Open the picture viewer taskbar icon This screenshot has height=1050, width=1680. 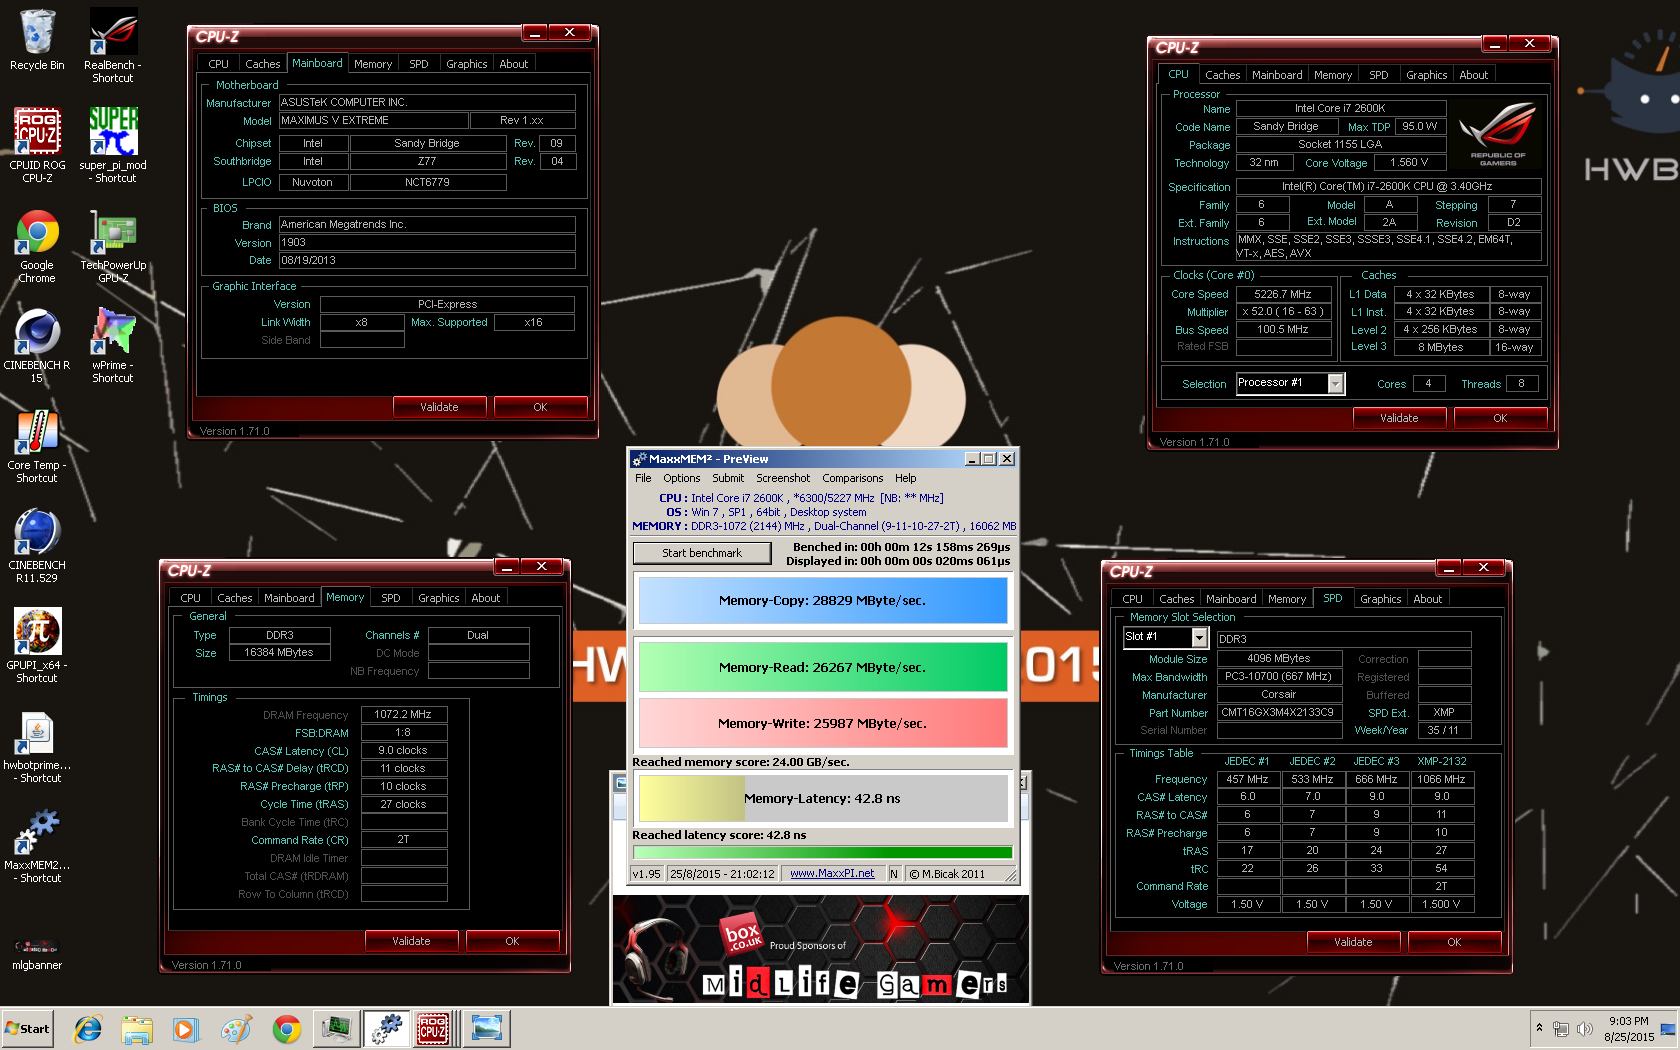point(487,1029)
